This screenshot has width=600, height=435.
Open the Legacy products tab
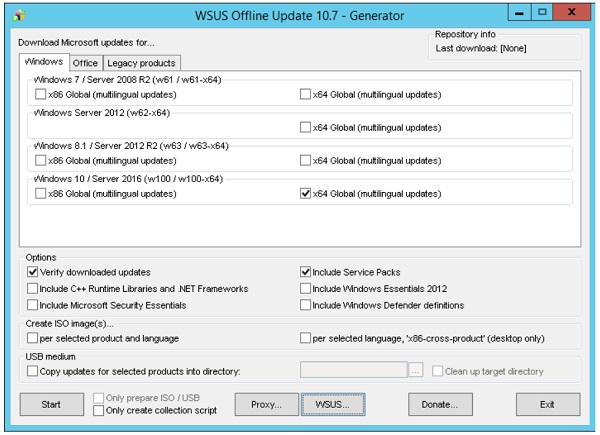click(142, 63)
